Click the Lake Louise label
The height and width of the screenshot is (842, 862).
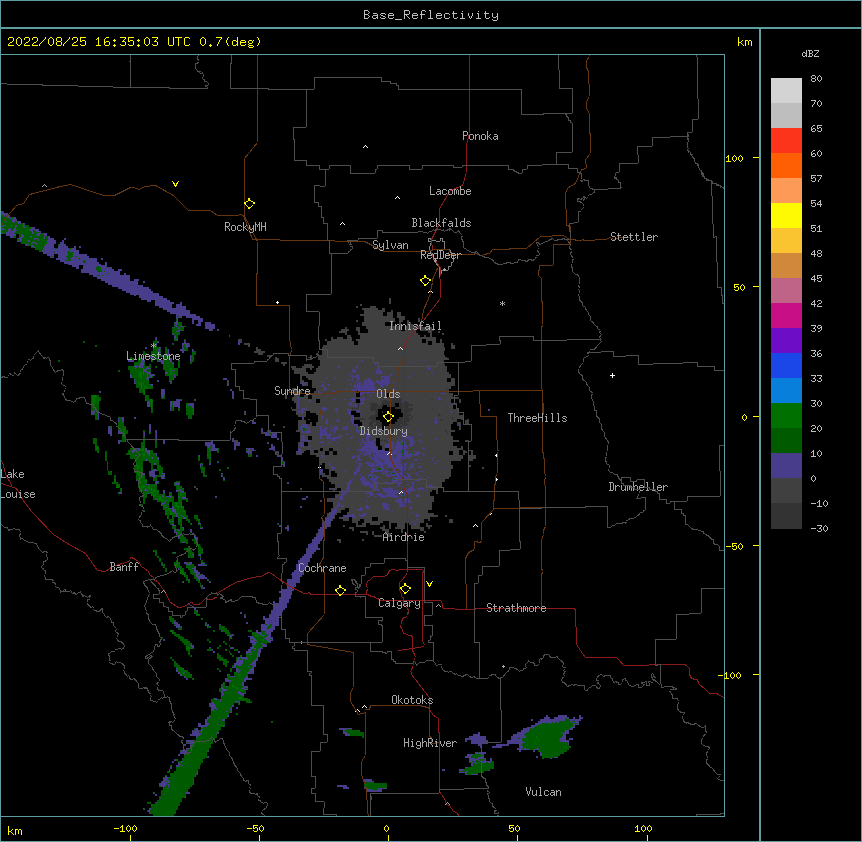tap(18, 484)
